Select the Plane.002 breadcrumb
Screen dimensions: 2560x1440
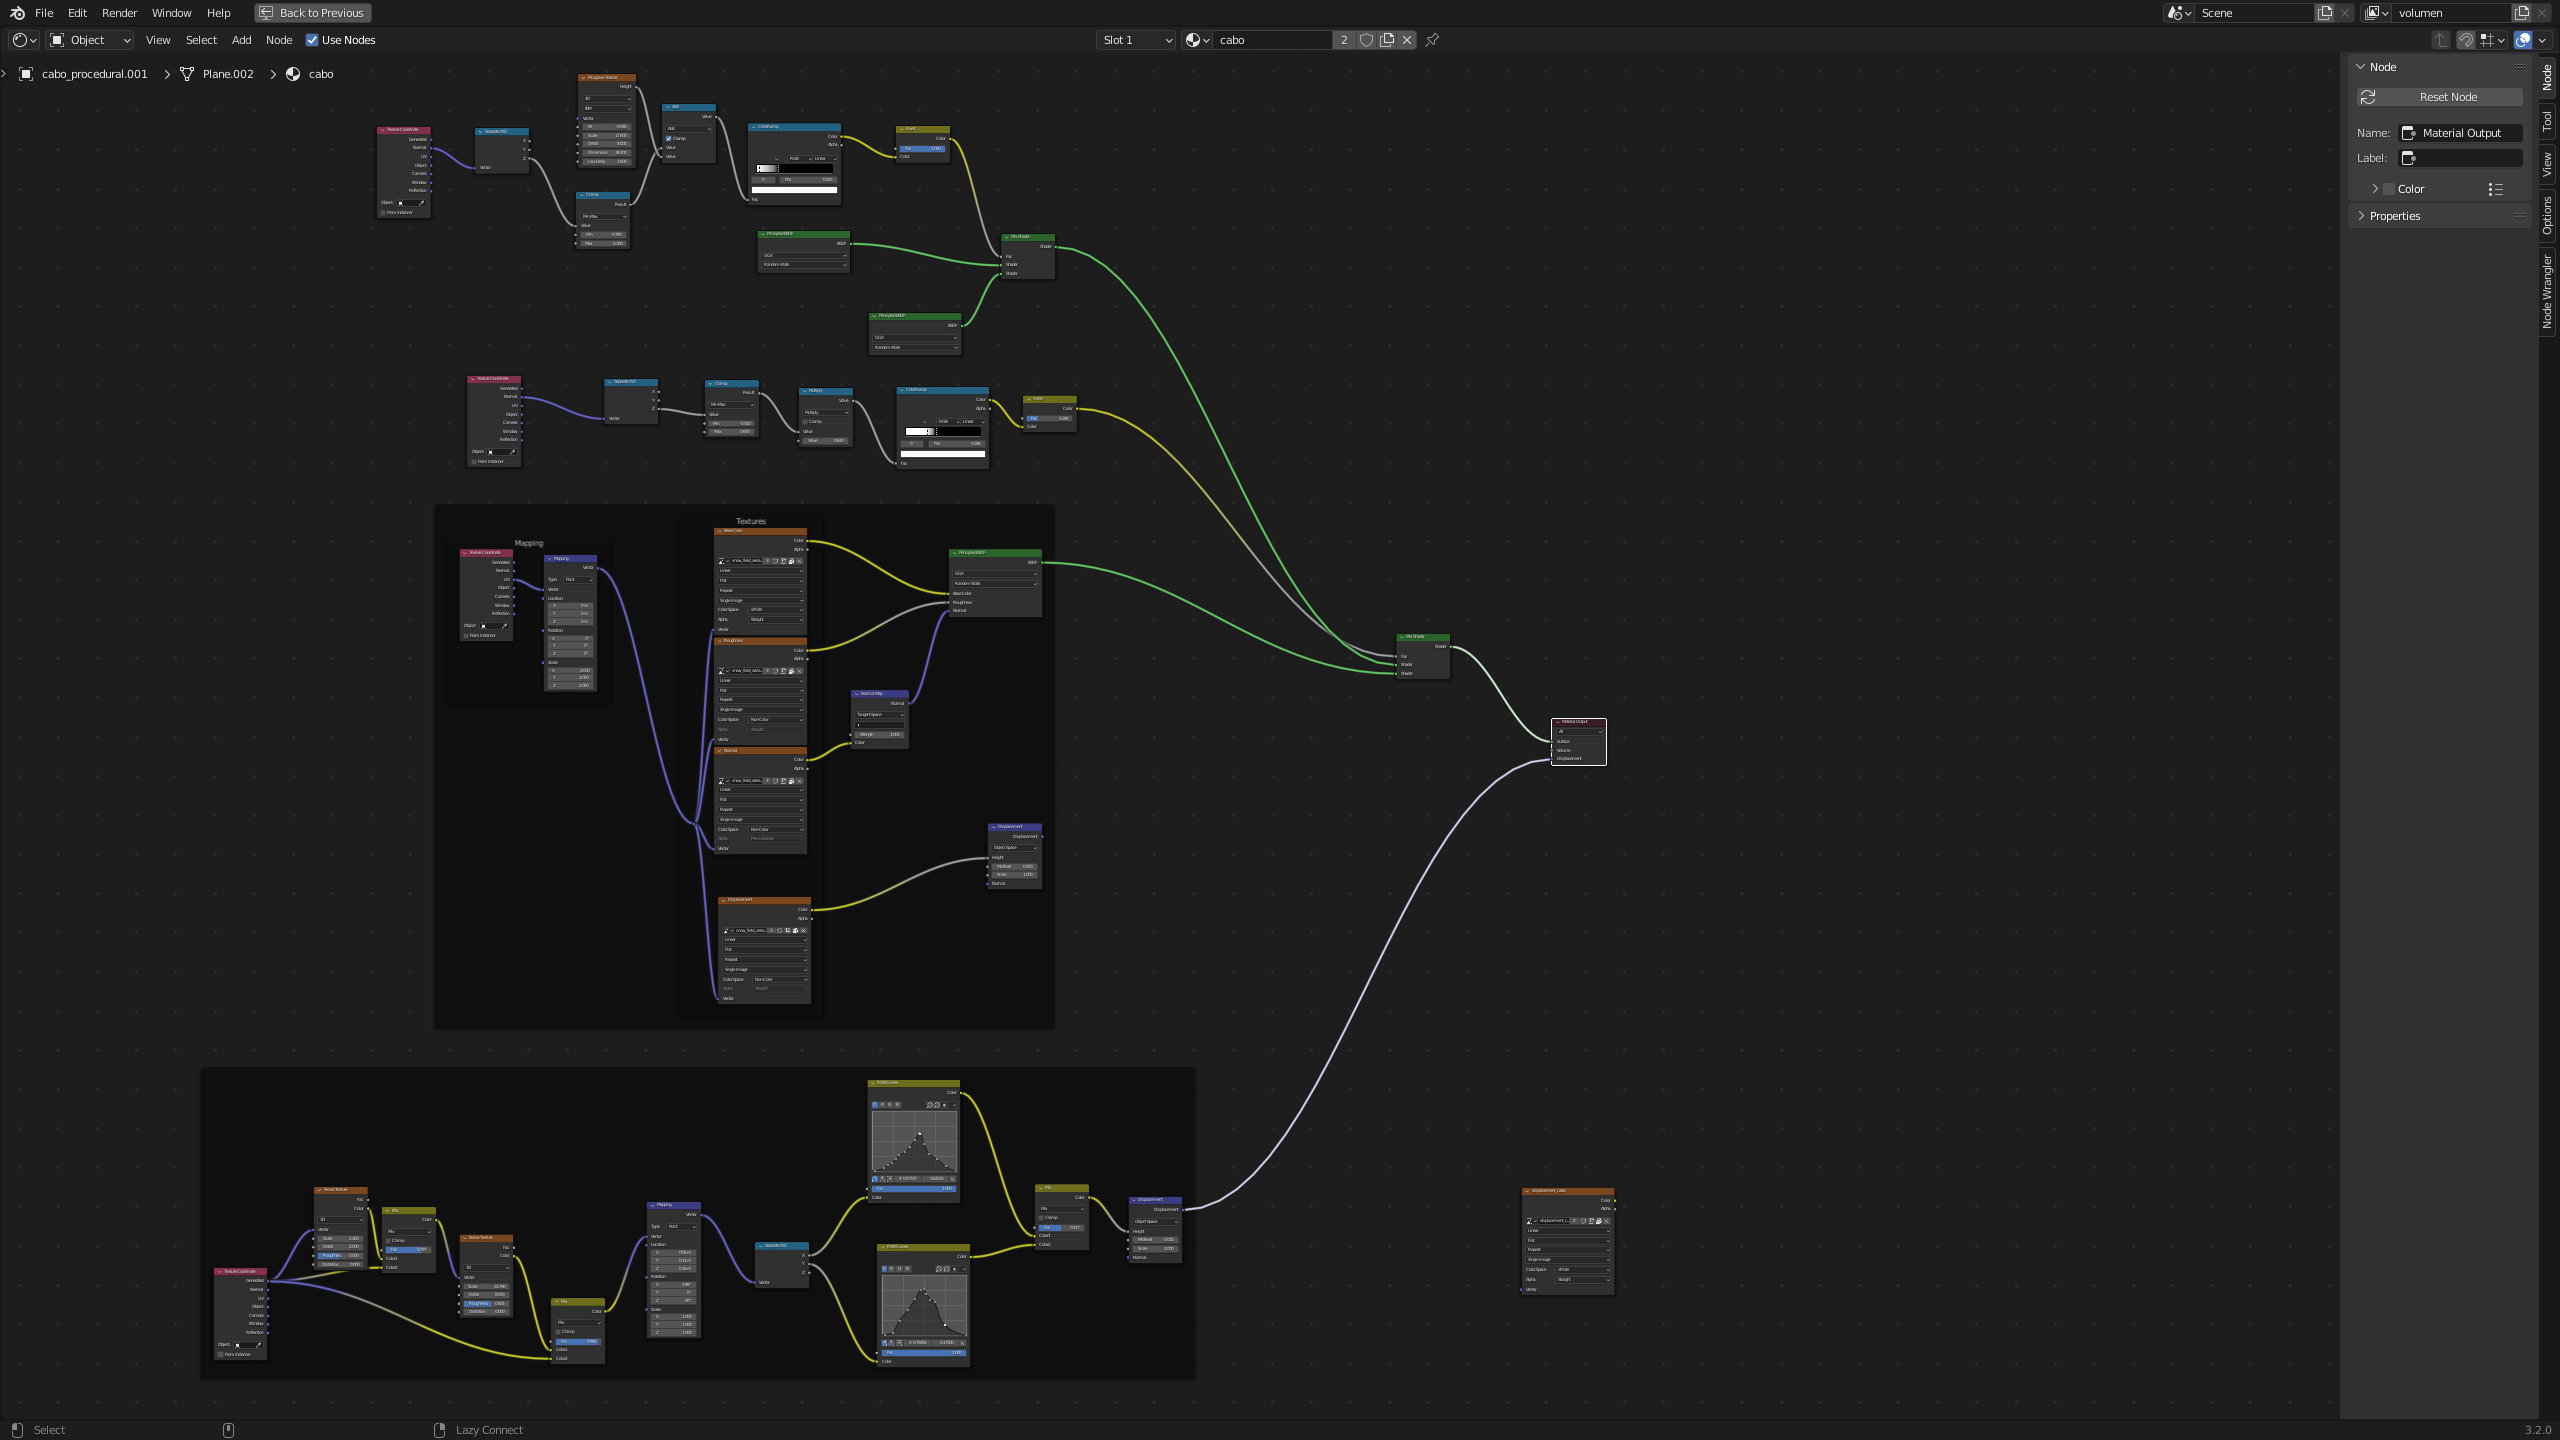(228, 74)
